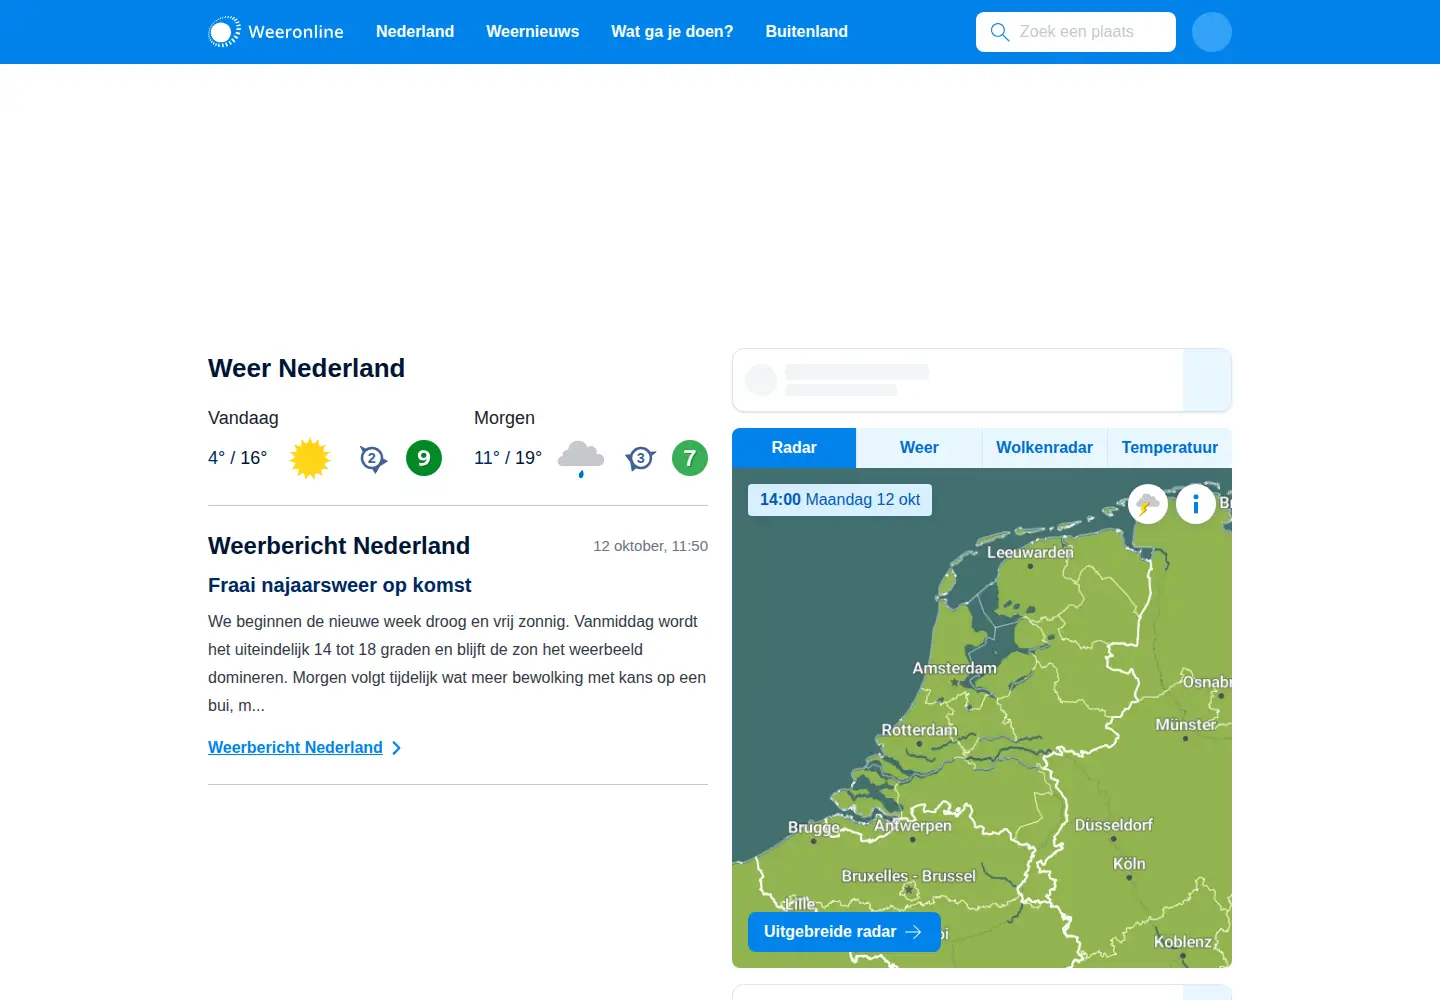Click the Antwerpen label on map

913,826
